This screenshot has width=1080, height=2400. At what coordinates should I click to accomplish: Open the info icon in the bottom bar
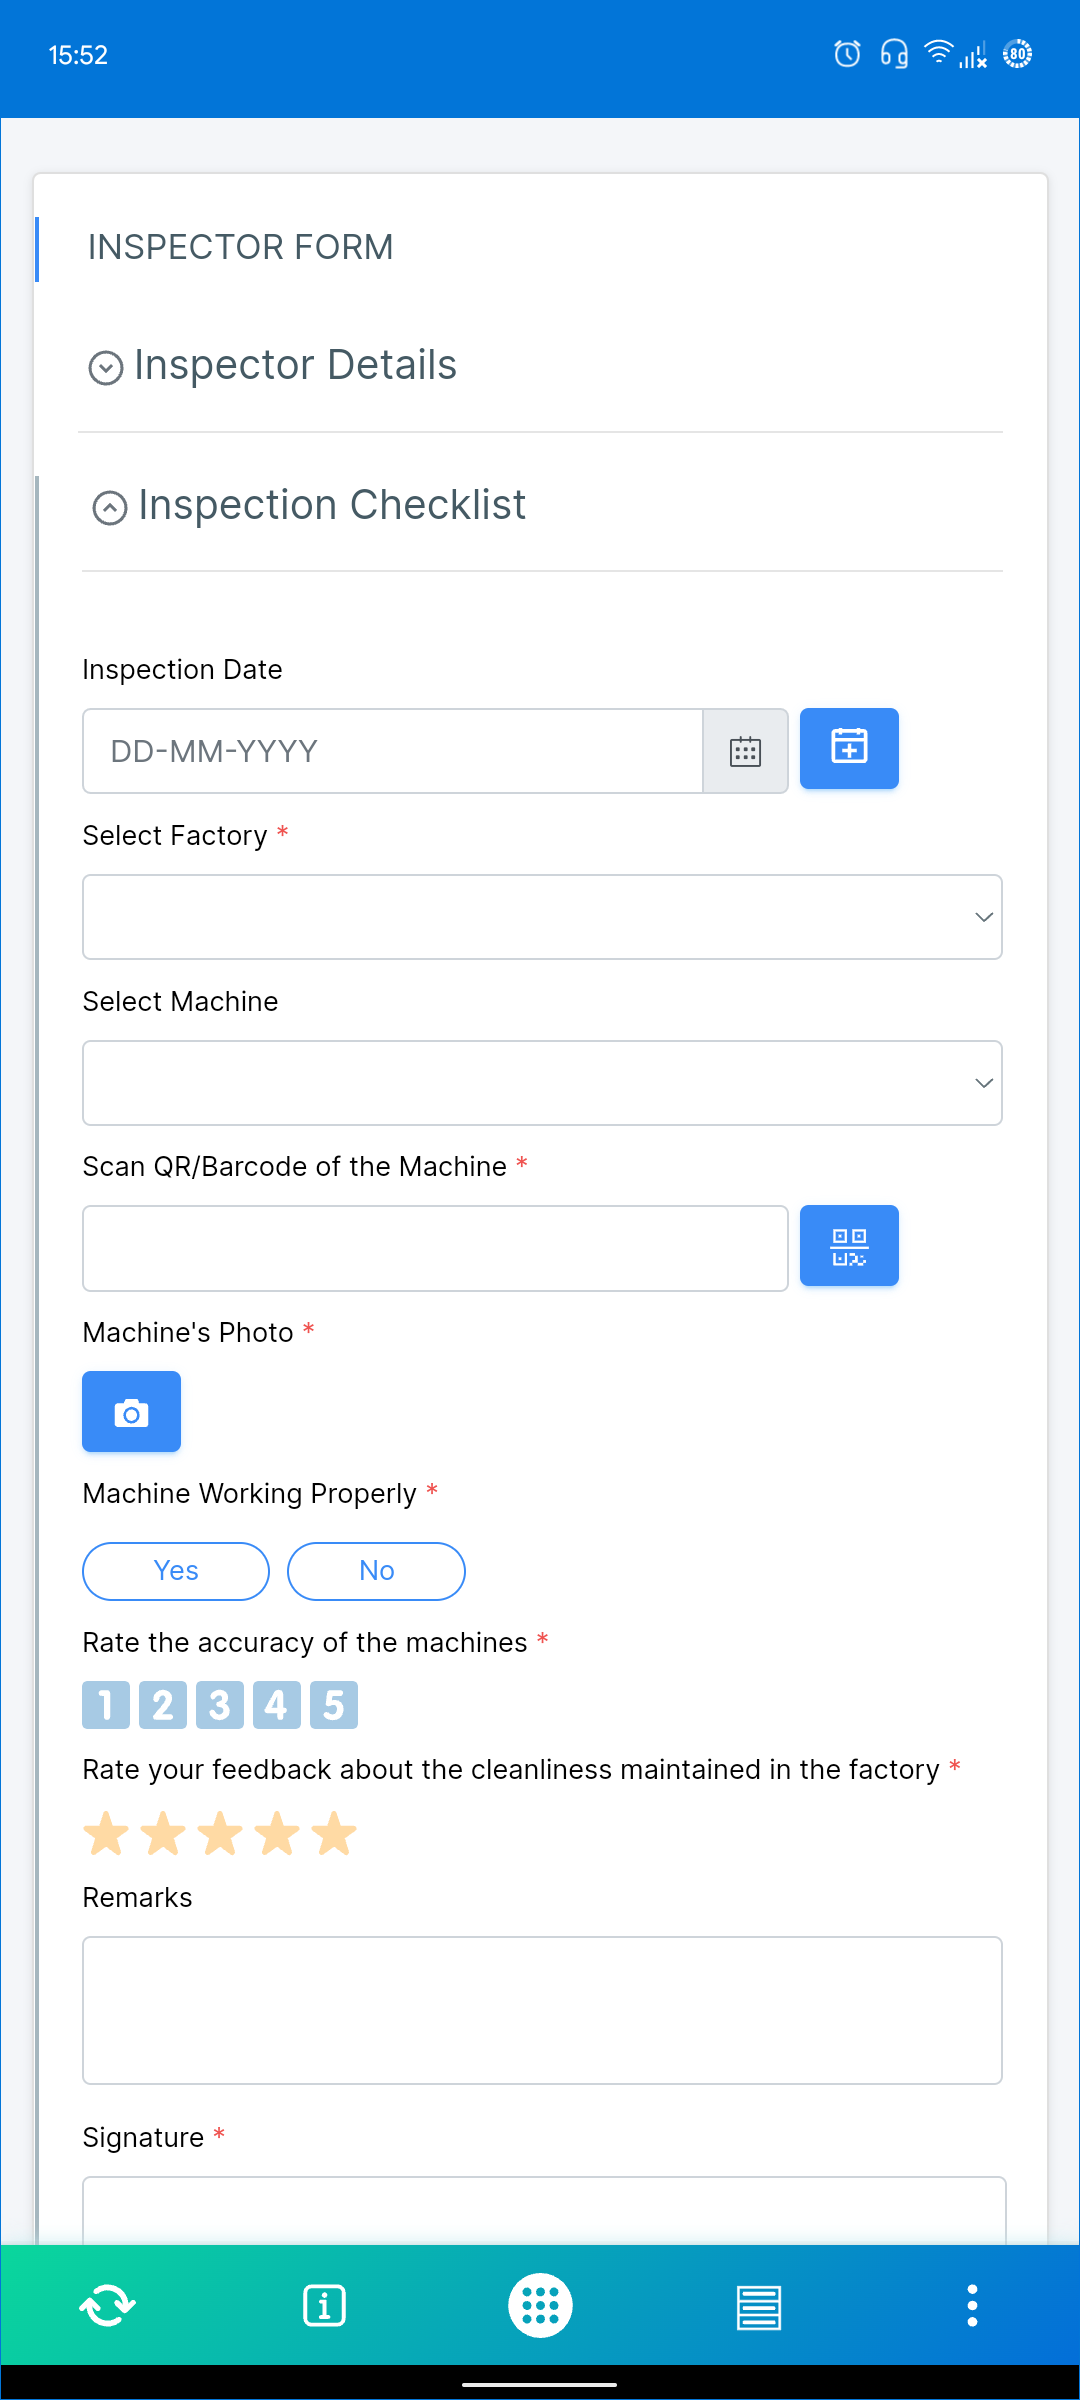[x=324, y=2303]
